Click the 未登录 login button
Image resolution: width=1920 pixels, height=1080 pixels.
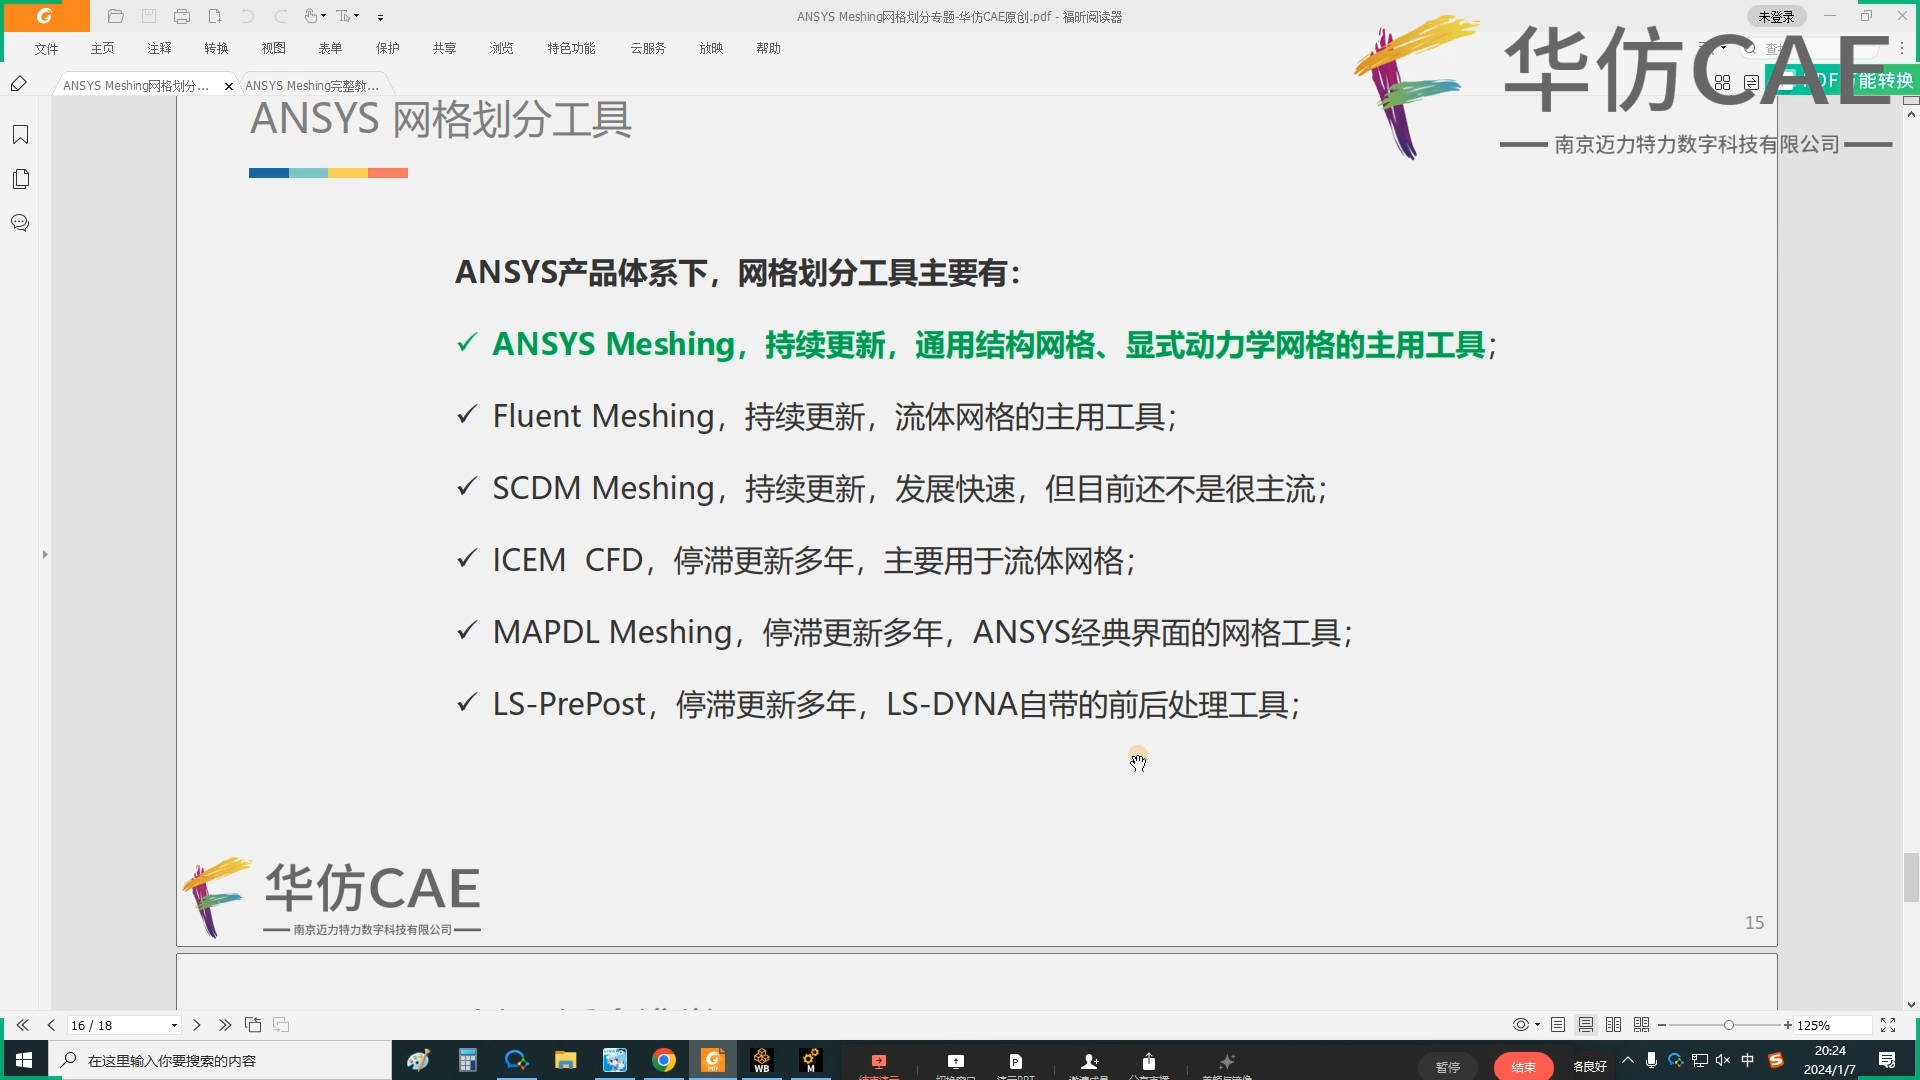pyautogui.click(x=1776, y=16)
